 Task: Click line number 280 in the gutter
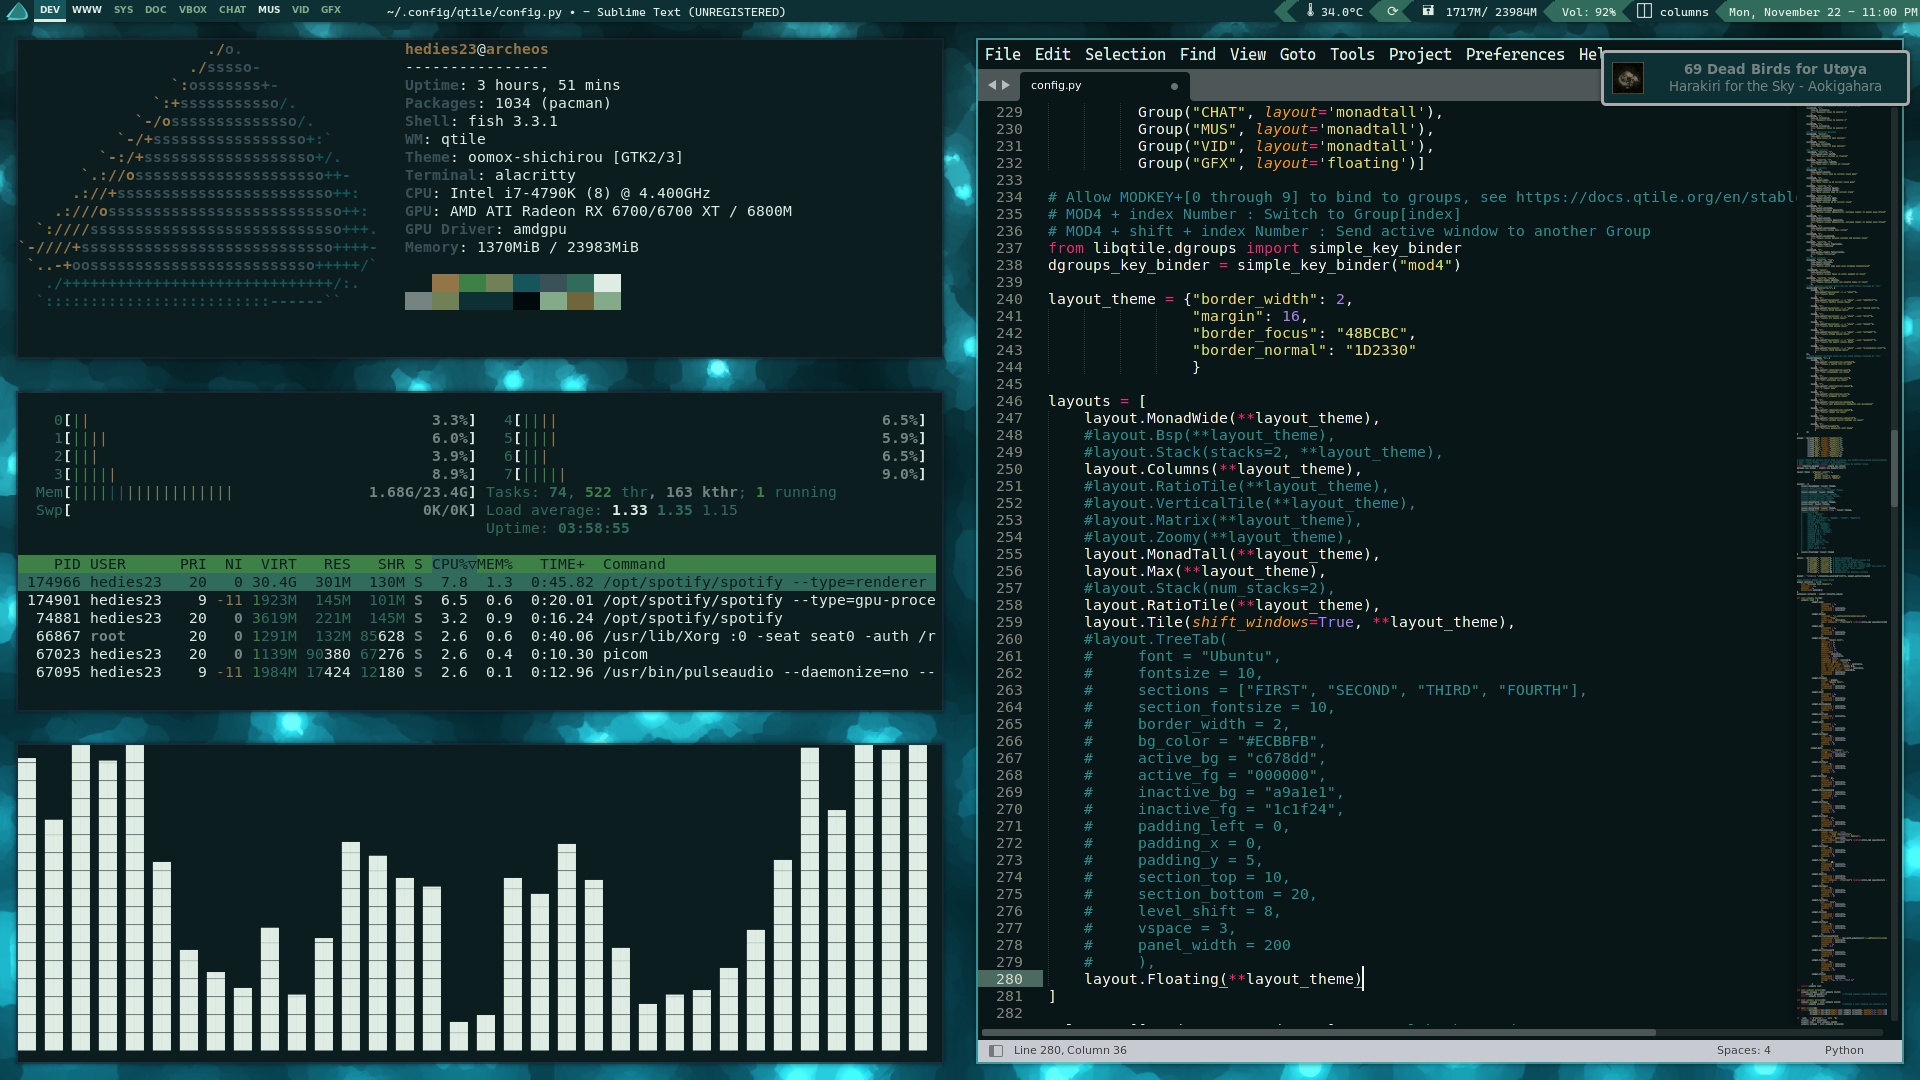[x=1009, y=979]
